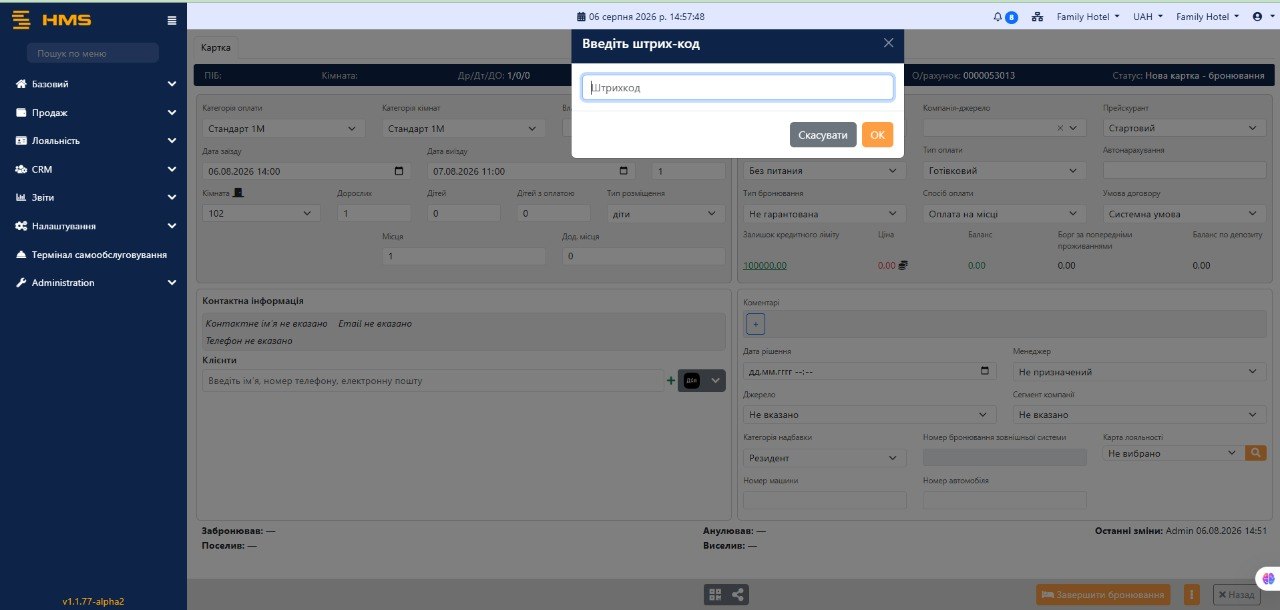Click the menu search field Пошук по меню
Image resolution: width=1280 pixels, height=610 pixels.
click(x=92, y=53)
